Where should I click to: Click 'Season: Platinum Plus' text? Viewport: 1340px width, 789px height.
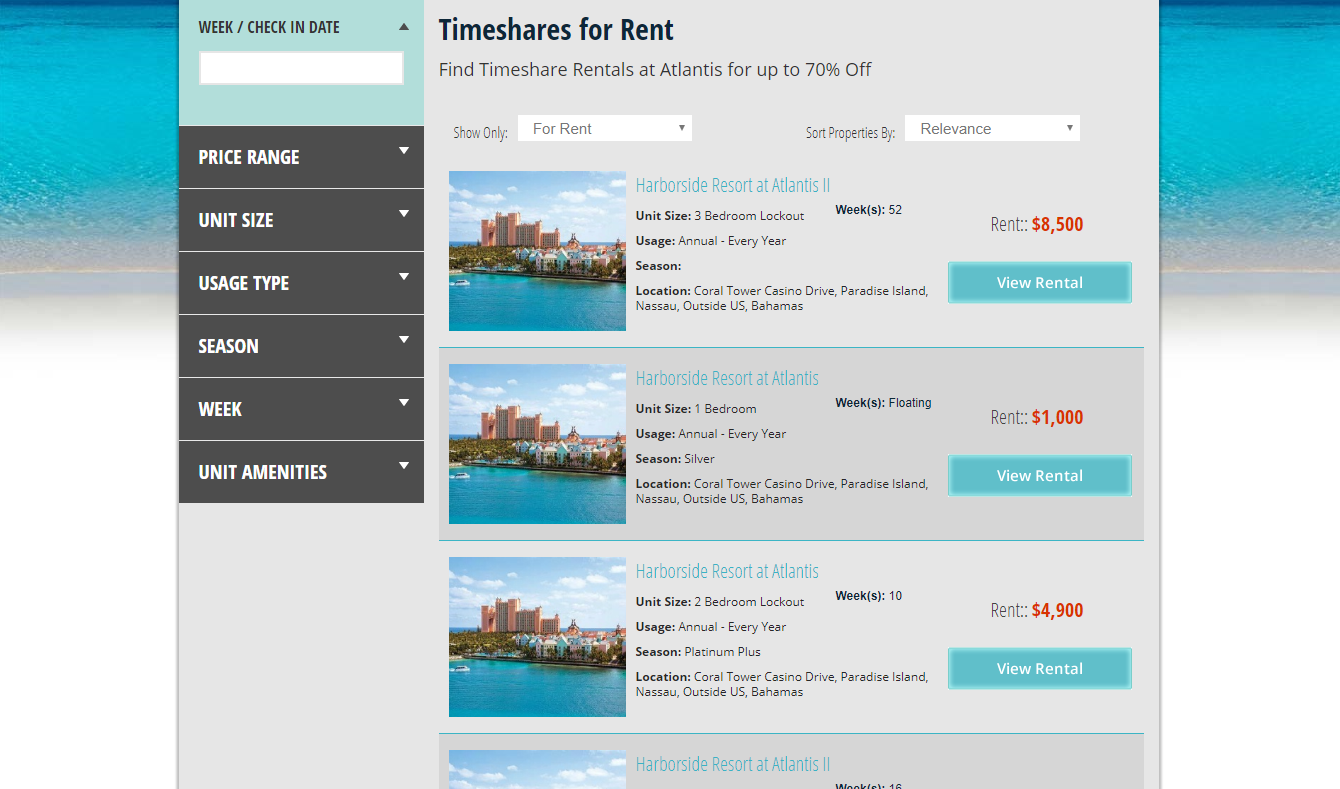(698, 652)
